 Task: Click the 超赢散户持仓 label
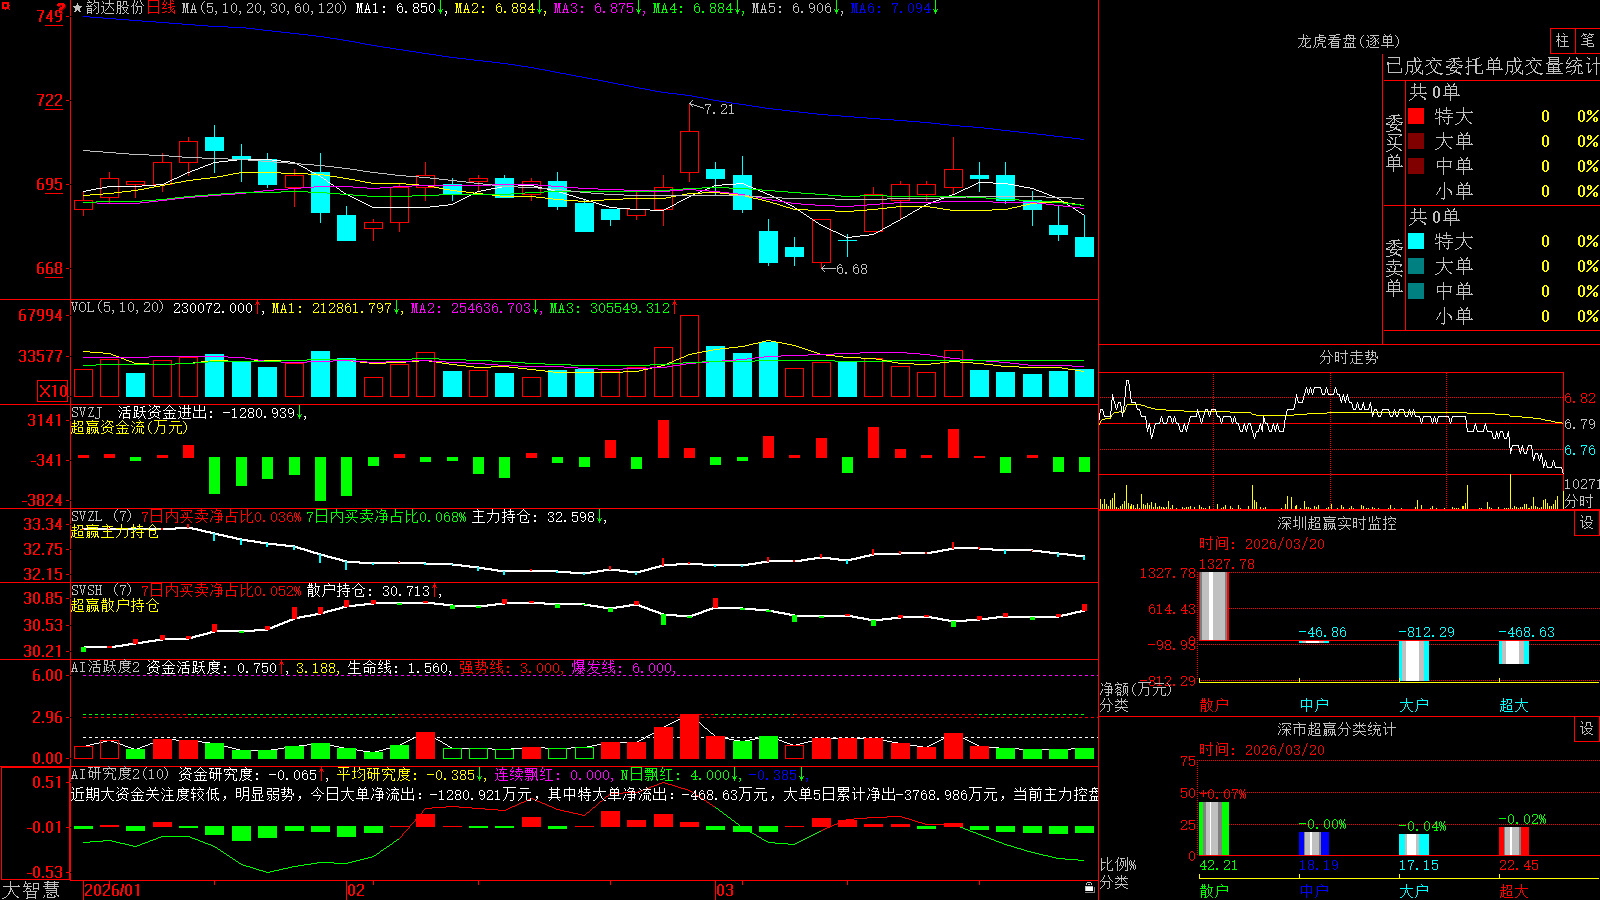[x=115, y=605]
